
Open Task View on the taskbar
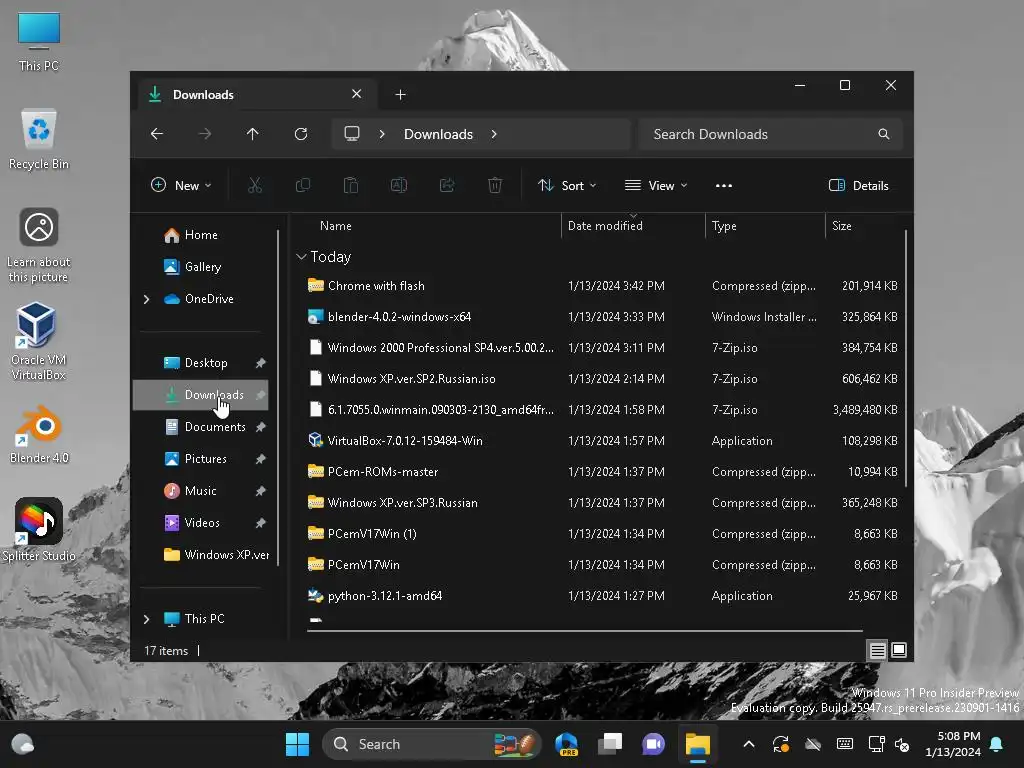pos(610,744)
